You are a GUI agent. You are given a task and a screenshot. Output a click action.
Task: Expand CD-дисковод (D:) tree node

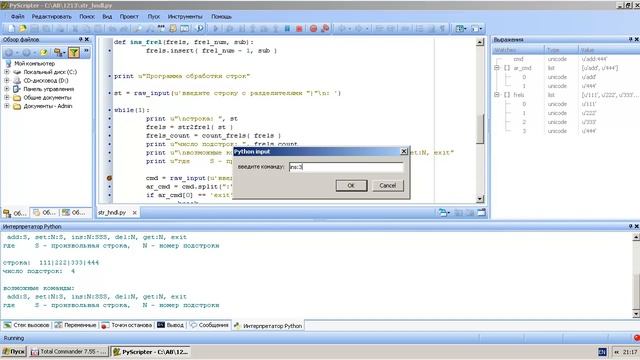[7, 80]
